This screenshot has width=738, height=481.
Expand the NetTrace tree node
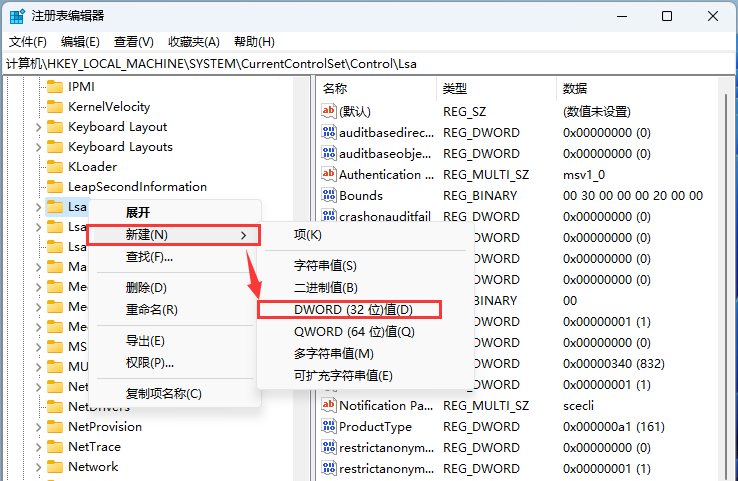(38, 447)
